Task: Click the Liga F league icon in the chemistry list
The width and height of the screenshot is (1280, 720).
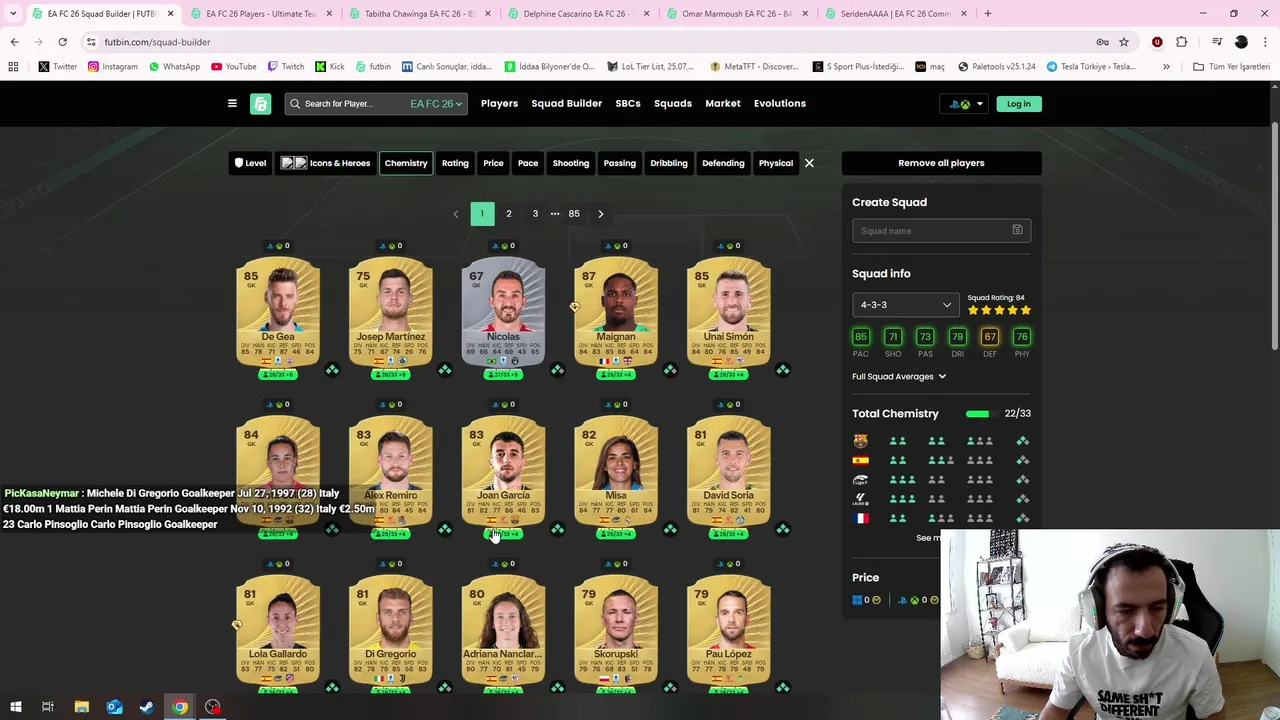Action: (860, 479)
